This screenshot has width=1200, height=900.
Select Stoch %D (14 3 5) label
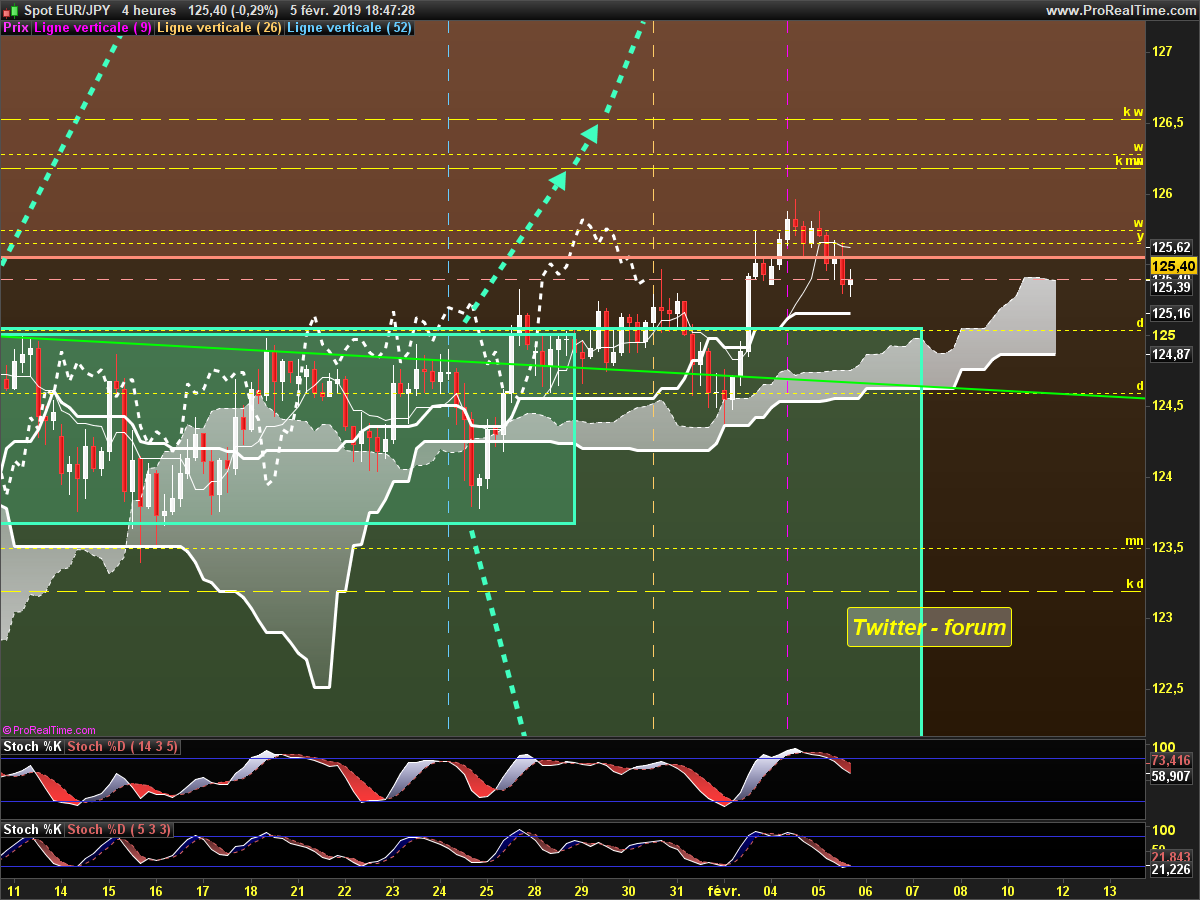click(x=123, y=747)
